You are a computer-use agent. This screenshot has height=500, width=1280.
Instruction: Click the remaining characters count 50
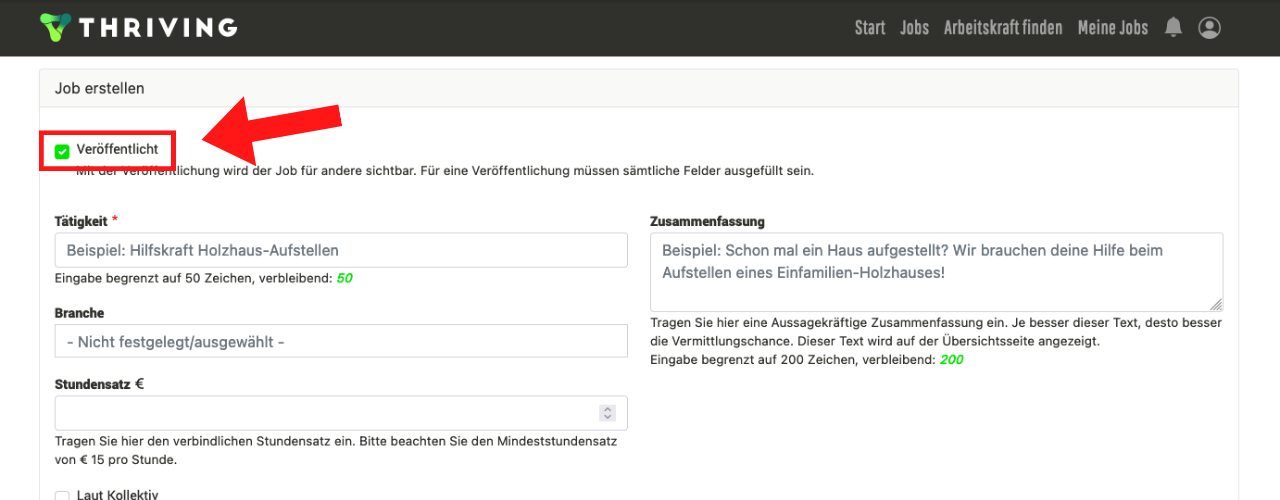click(x=344, y=278)
